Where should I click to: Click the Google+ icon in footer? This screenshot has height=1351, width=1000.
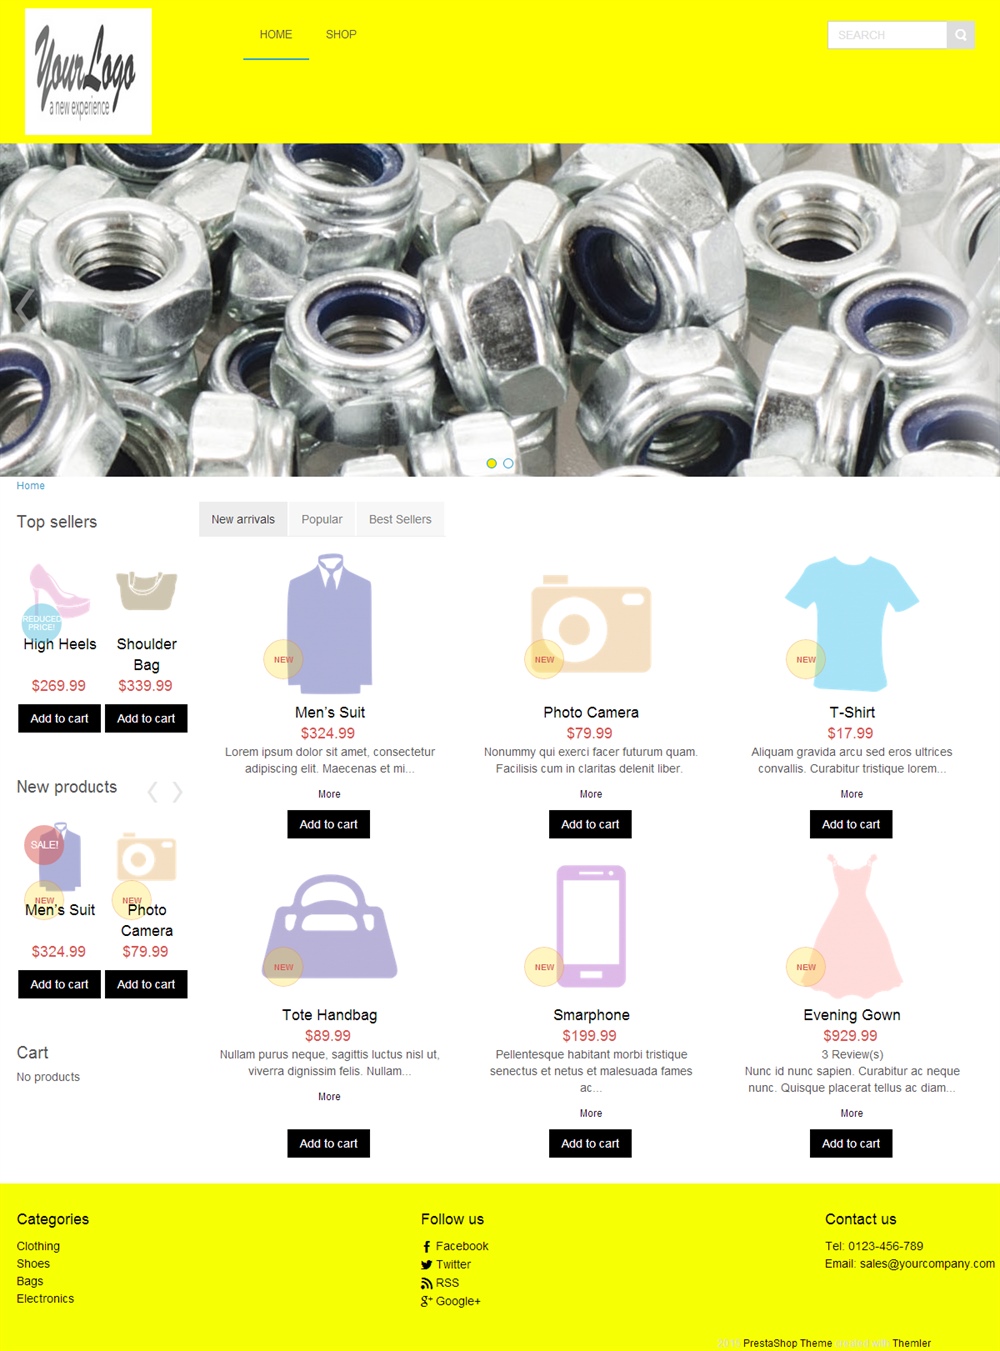[x=426, y=1301]
